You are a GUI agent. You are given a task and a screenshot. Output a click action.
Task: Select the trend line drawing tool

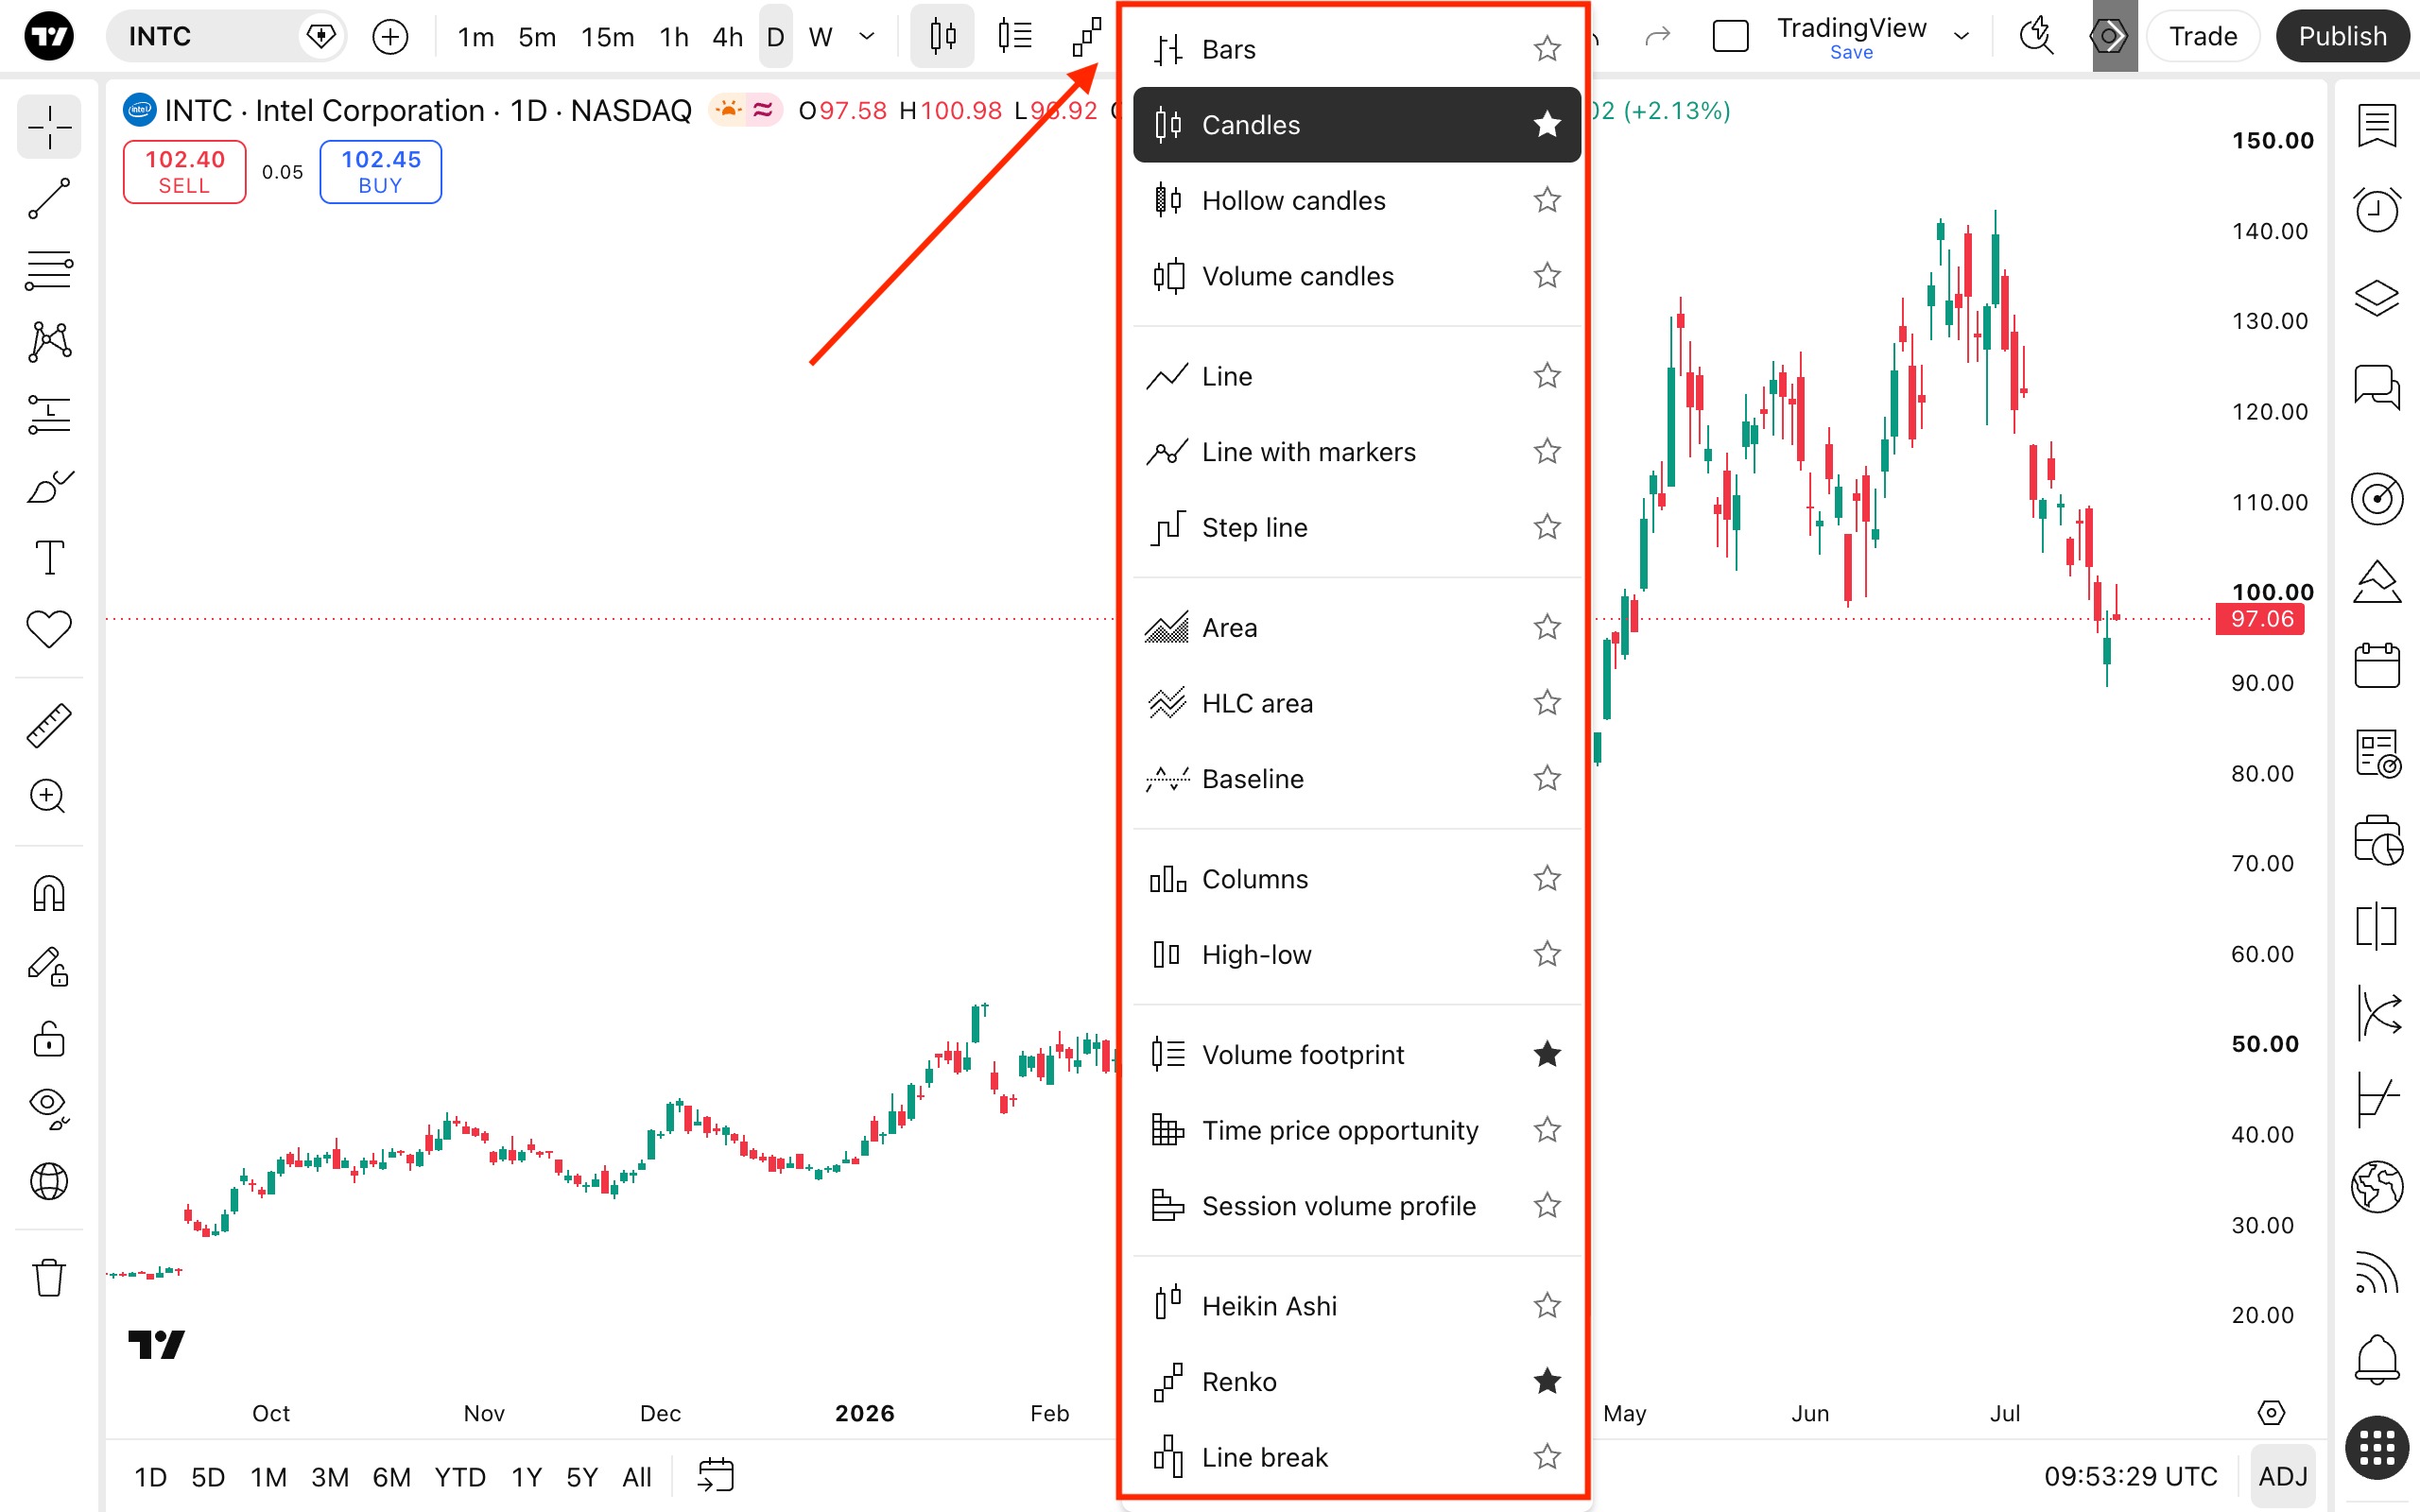click(49, 199)
